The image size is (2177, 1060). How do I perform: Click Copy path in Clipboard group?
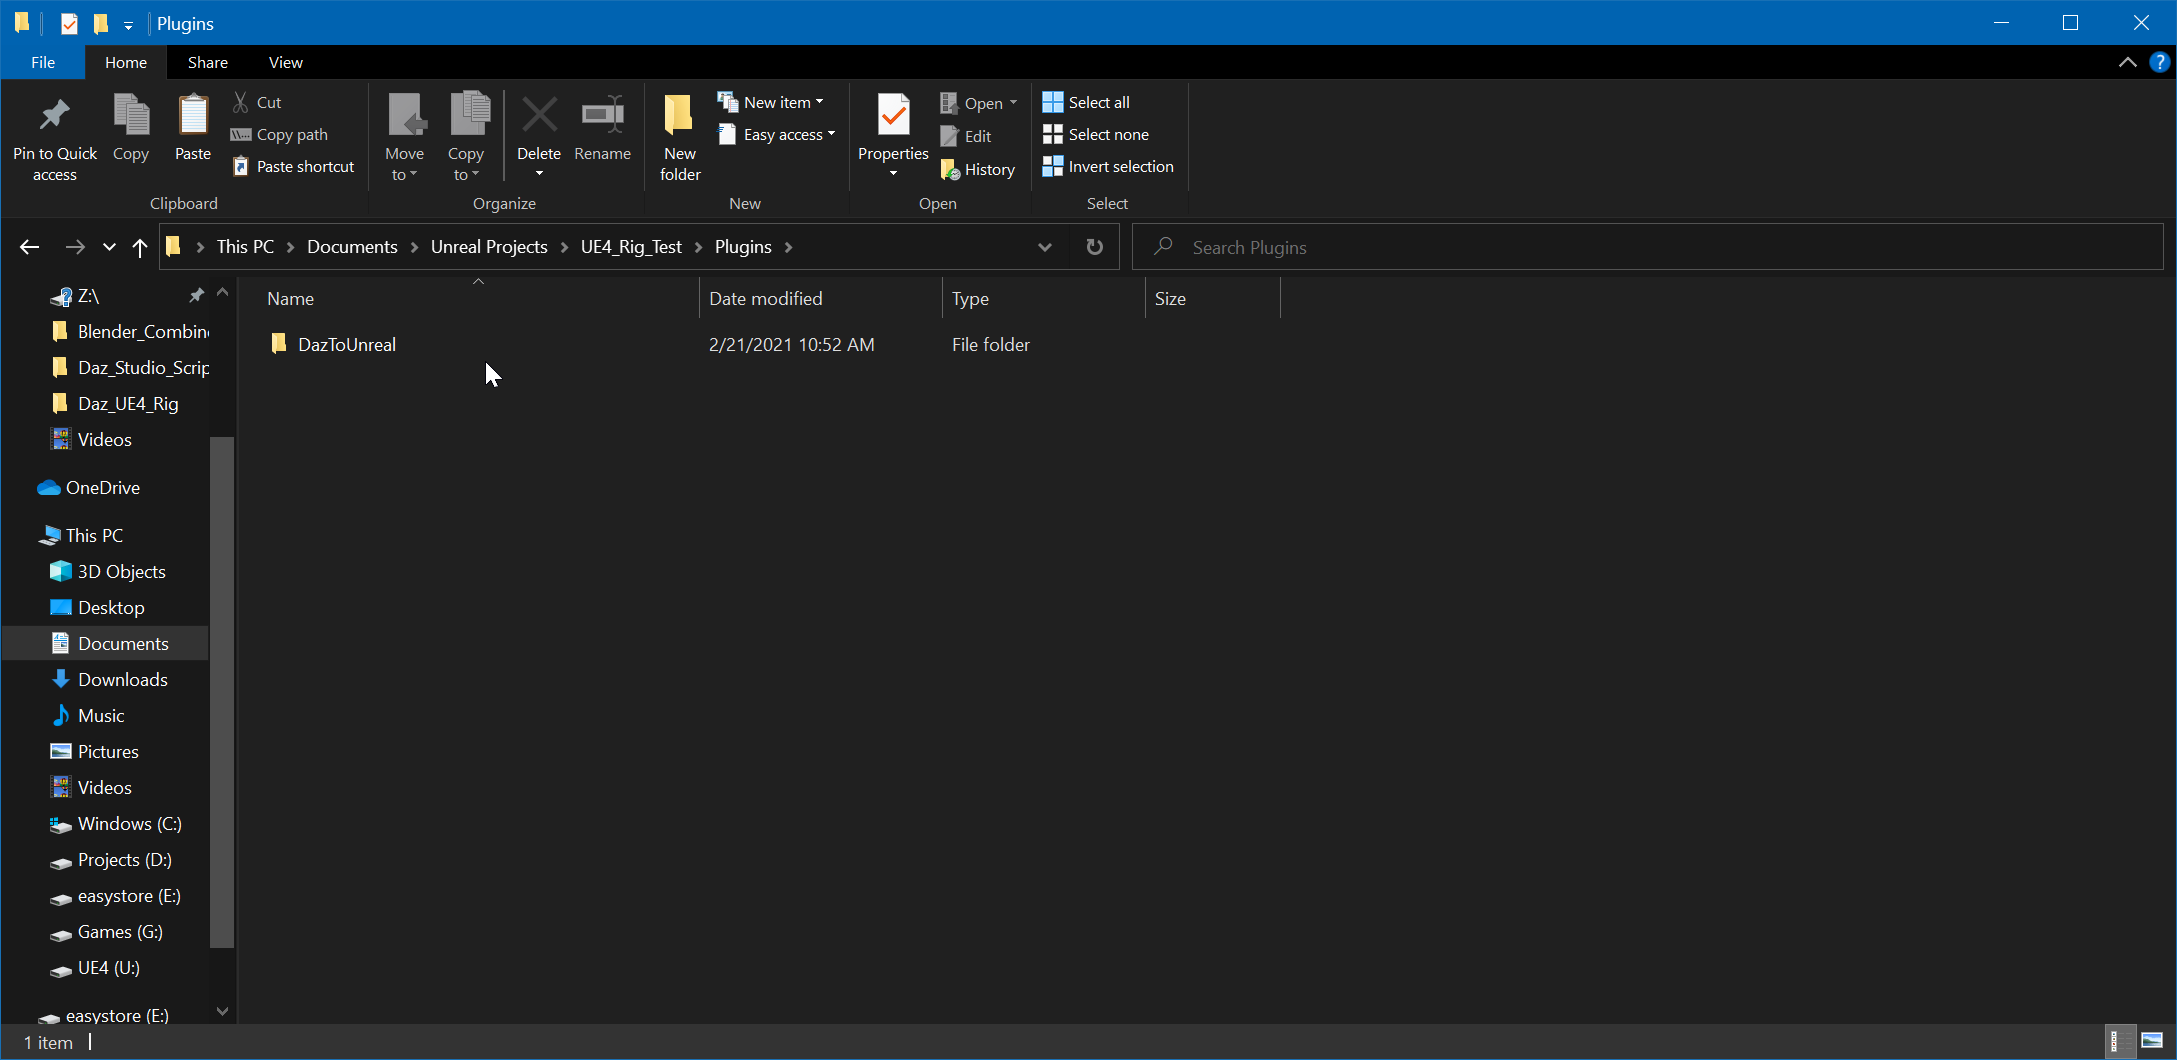click(280, 134)
